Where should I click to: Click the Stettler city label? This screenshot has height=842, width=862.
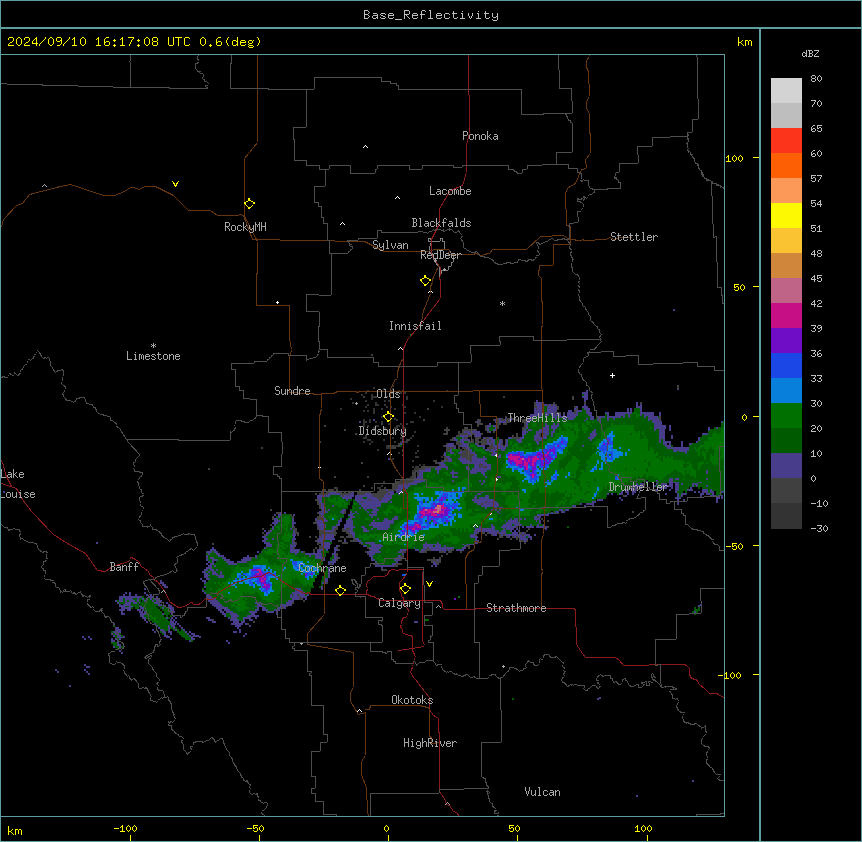tap(634, 237)
